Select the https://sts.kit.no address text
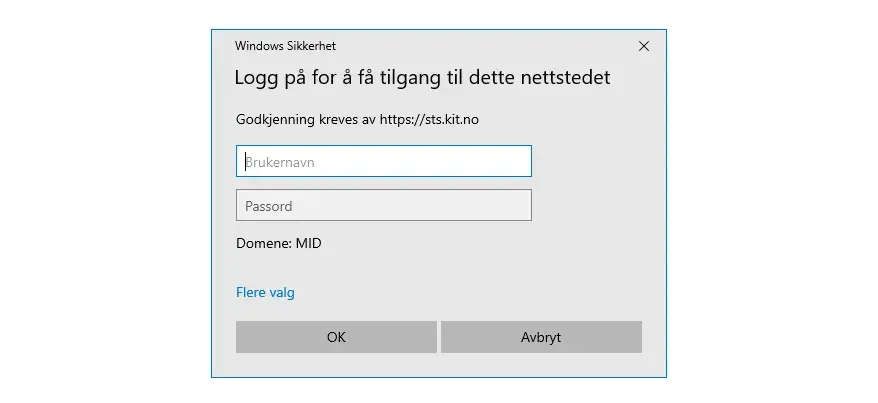 coord(429,120)
